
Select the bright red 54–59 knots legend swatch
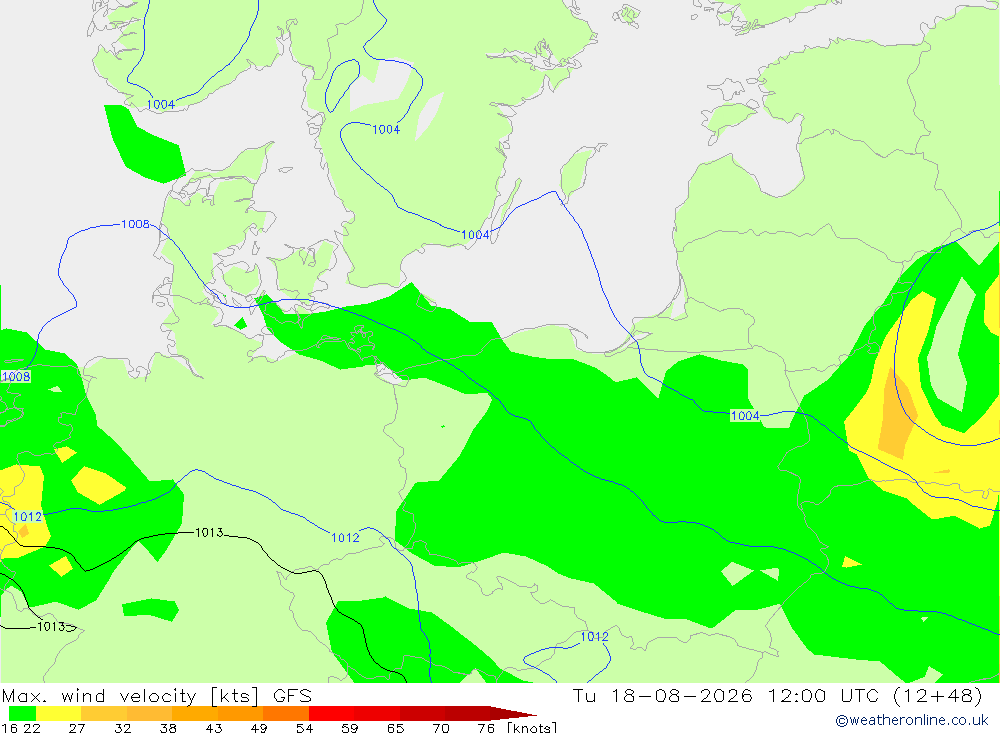[x=332, y=713]
